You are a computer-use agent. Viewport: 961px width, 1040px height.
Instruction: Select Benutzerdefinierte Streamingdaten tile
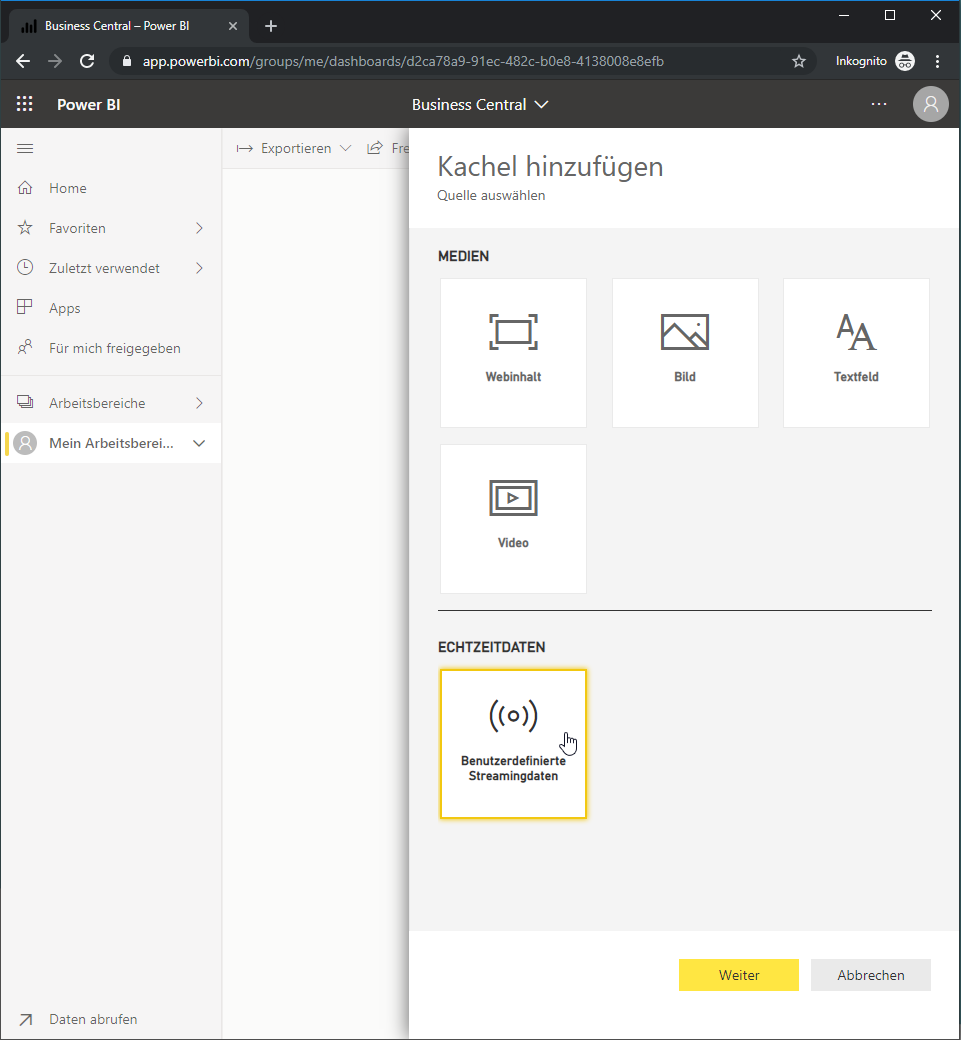513,744
